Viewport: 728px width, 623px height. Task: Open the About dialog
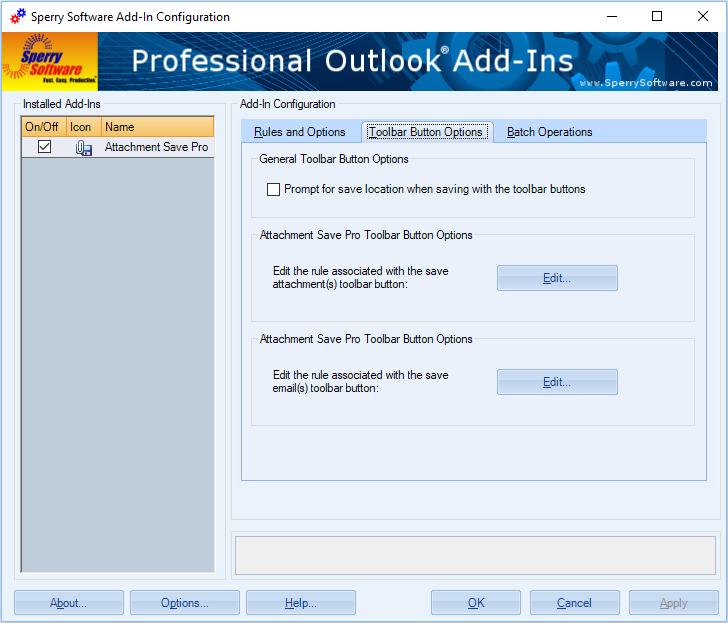[69, 603]
